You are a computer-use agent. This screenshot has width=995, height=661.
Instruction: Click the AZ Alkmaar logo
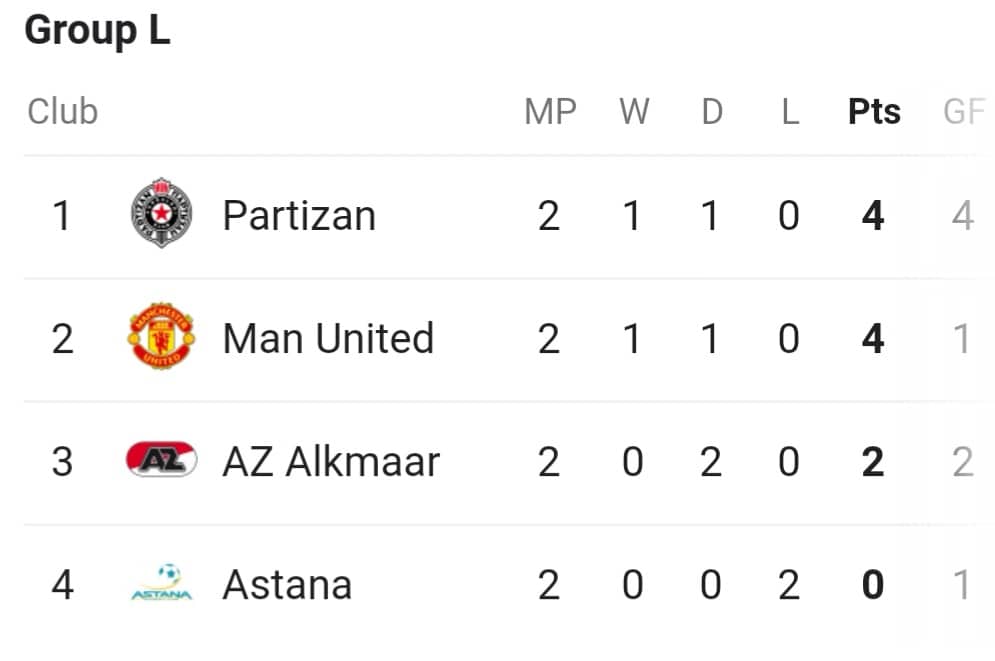[161, 459]
